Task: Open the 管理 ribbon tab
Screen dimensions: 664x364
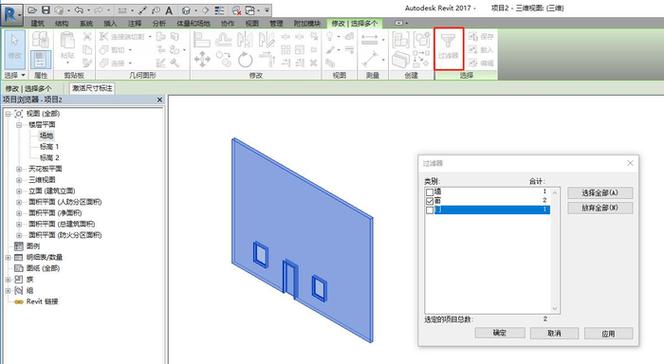Action: [276, 23]
